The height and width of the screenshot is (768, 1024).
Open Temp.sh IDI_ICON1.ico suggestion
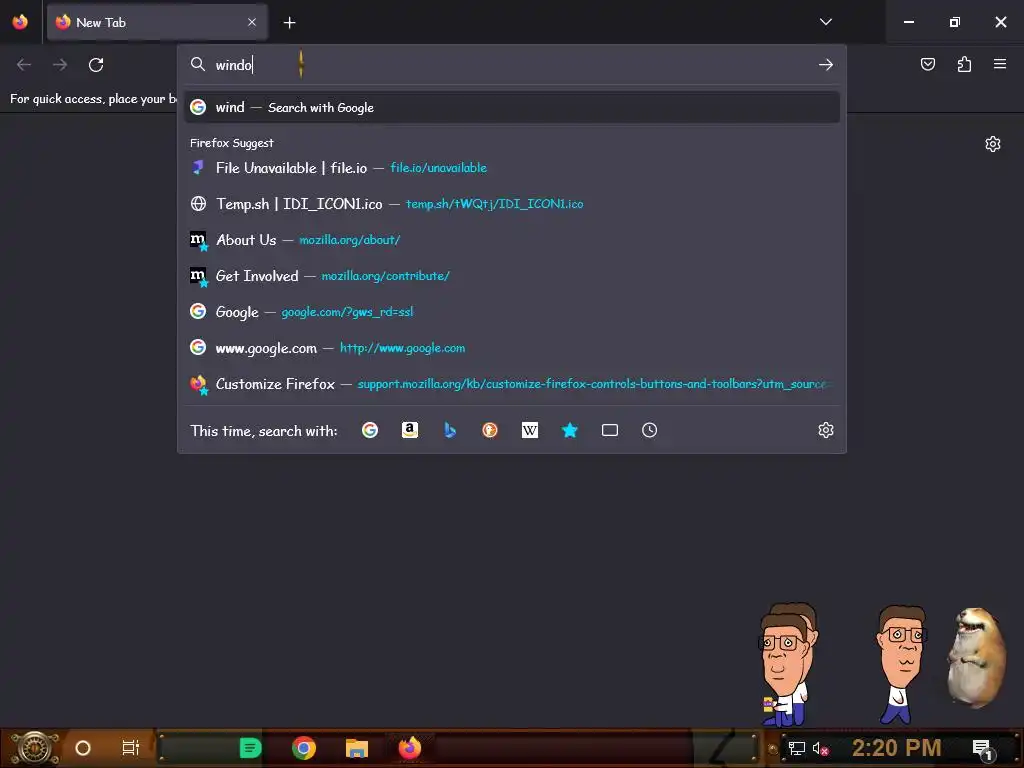point(512,204)
